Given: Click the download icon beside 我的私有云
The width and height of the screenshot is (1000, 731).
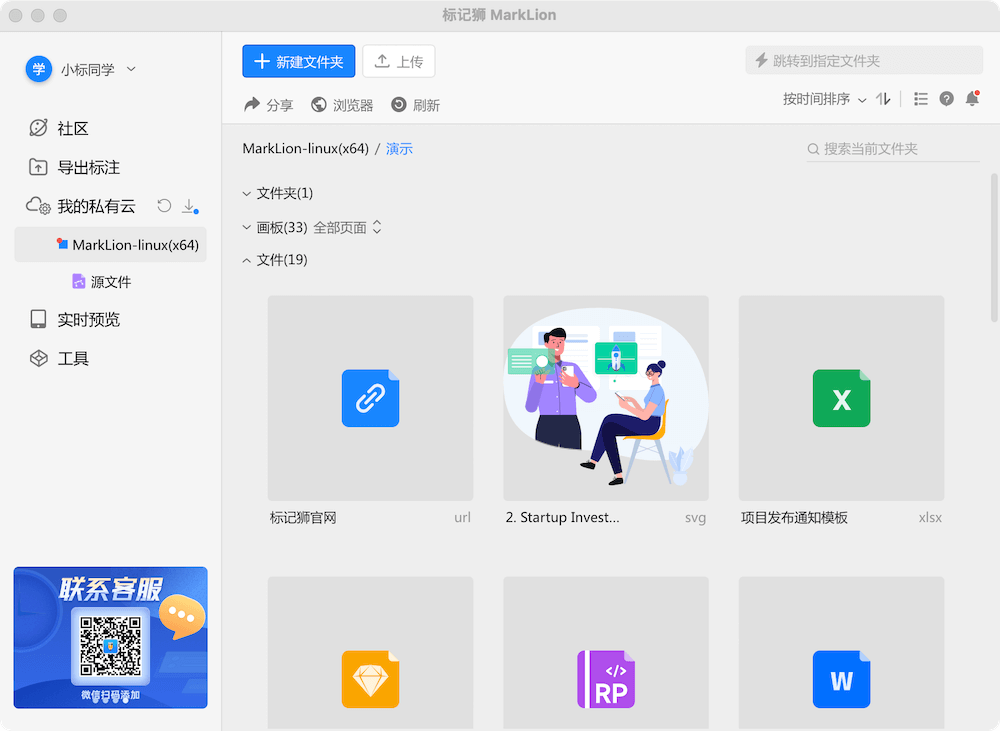Looking at the screenshot, I should pos(189,206).
